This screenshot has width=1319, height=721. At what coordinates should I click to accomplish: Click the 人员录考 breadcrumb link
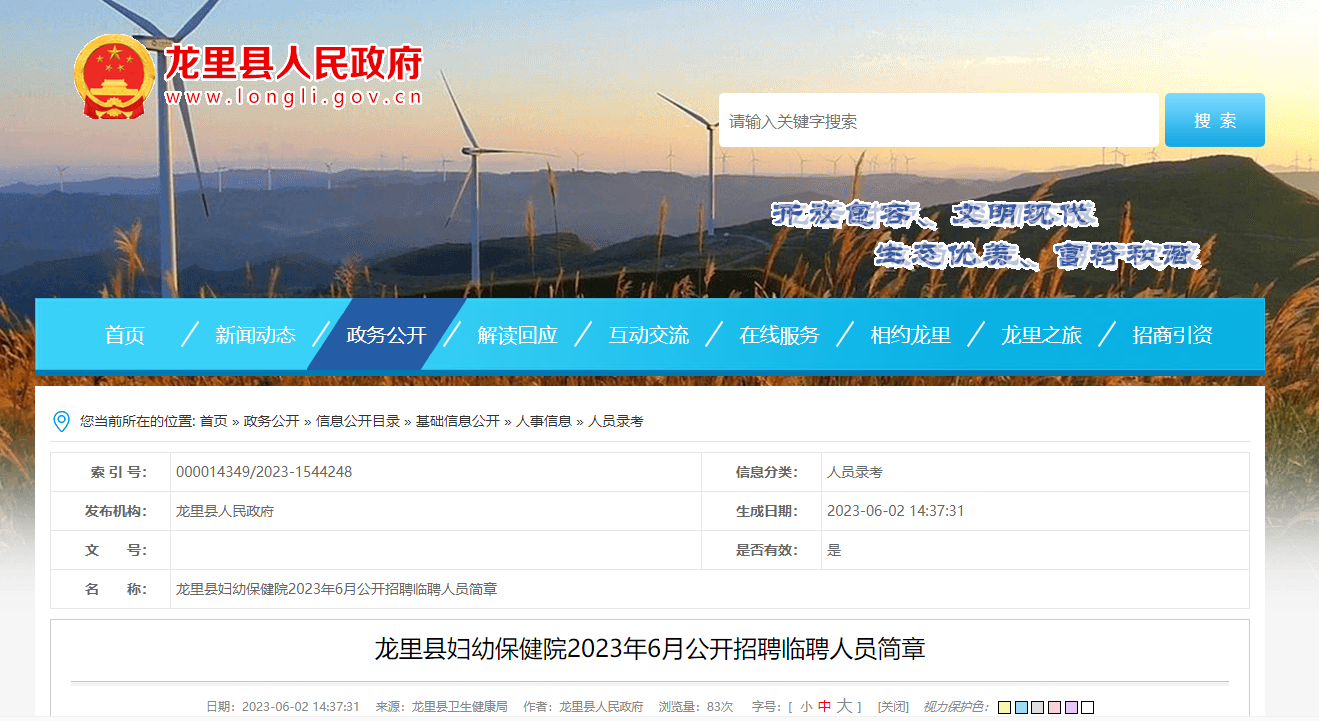(x=616, y=422)
